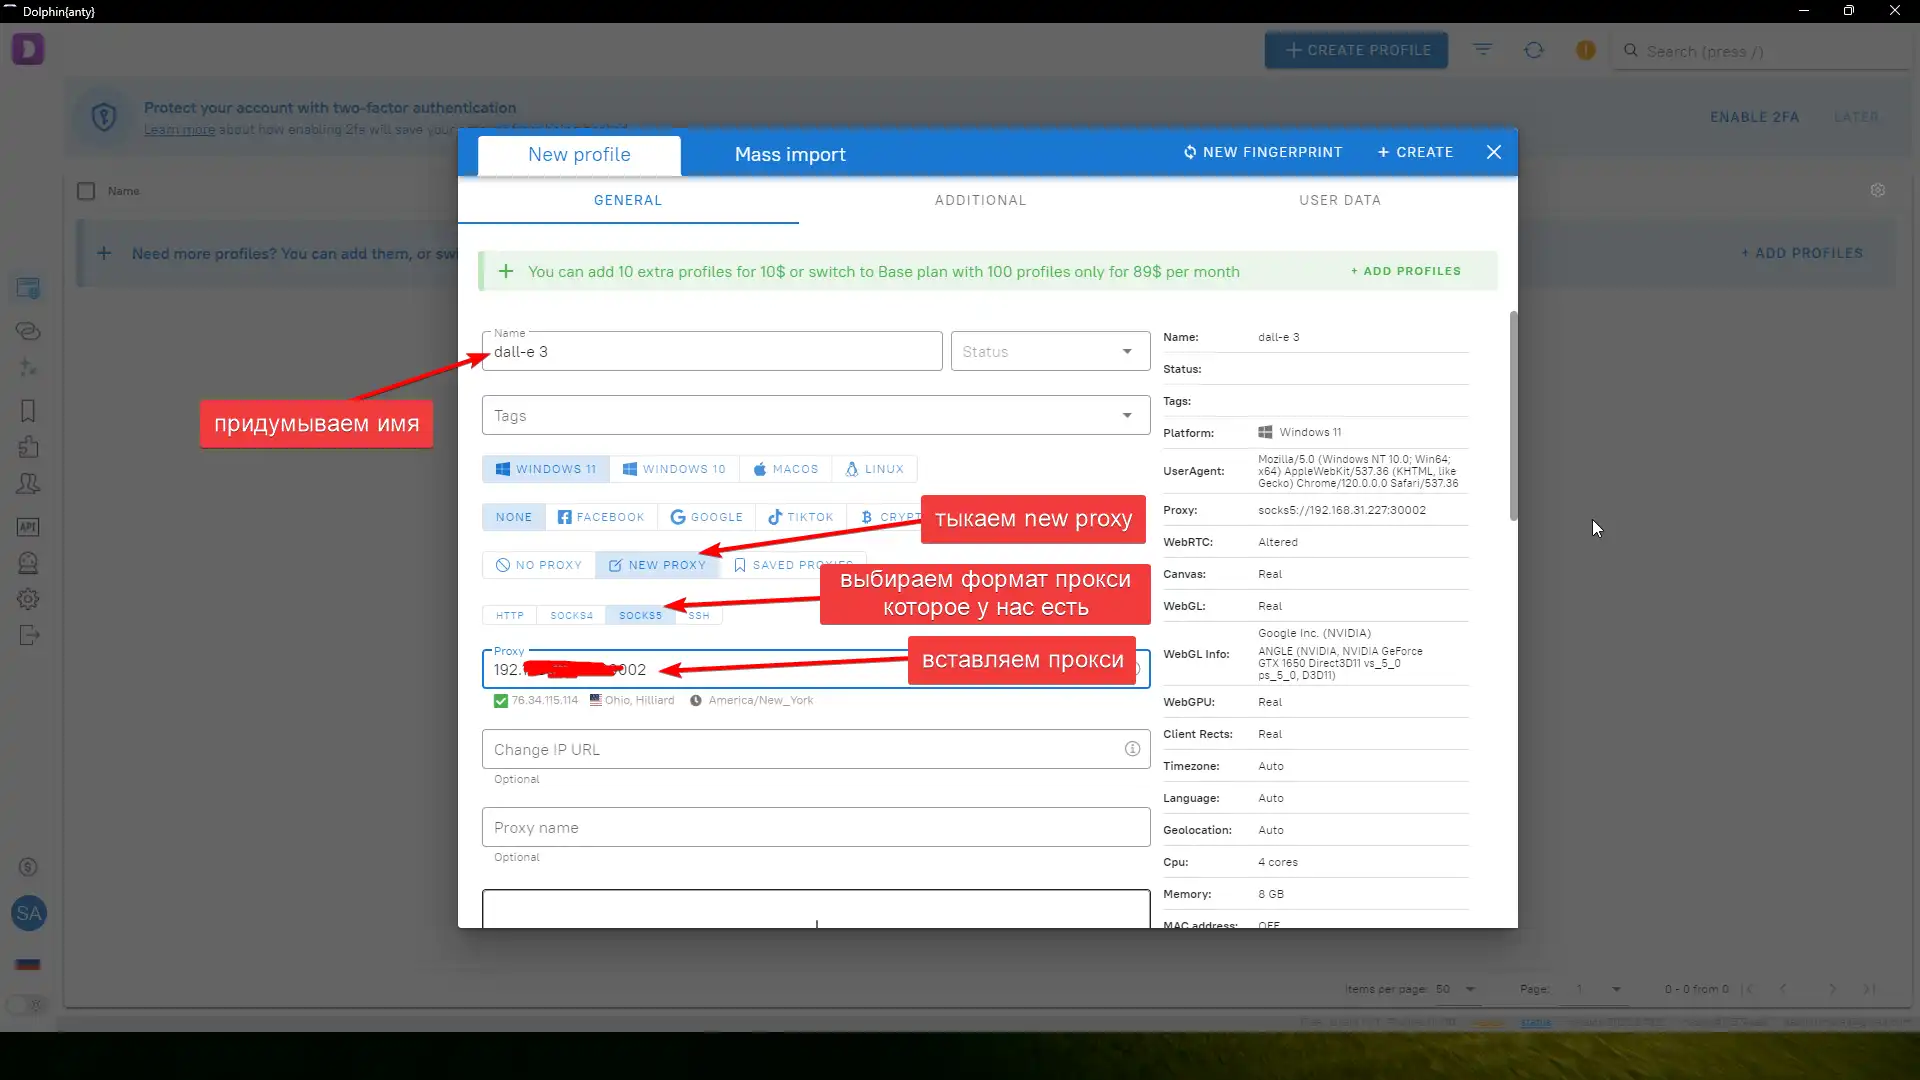The image size is (1920, 1080).
Task: Open the Settings gear icon in the sidebar
Action: click(28, 599)
